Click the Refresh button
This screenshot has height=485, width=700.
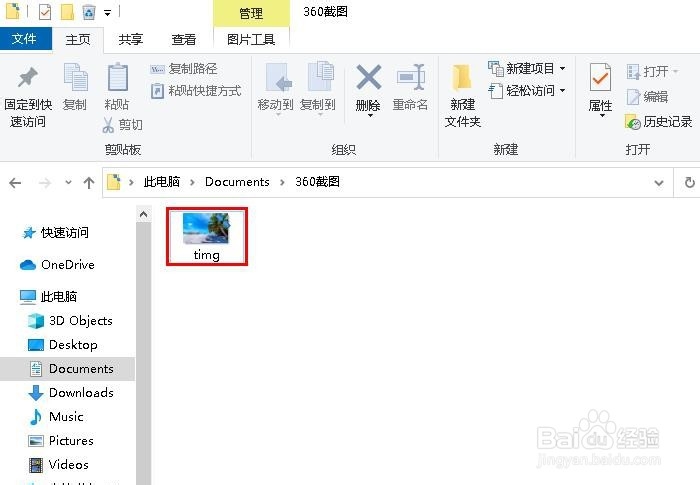pos(689,183)
